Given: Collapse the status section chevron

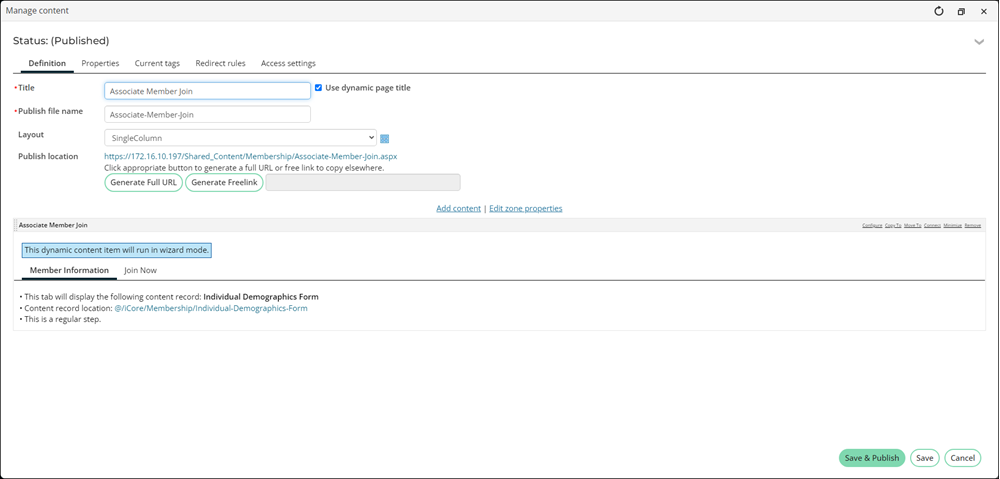Looking at the screenshot, I should [979, 42].
